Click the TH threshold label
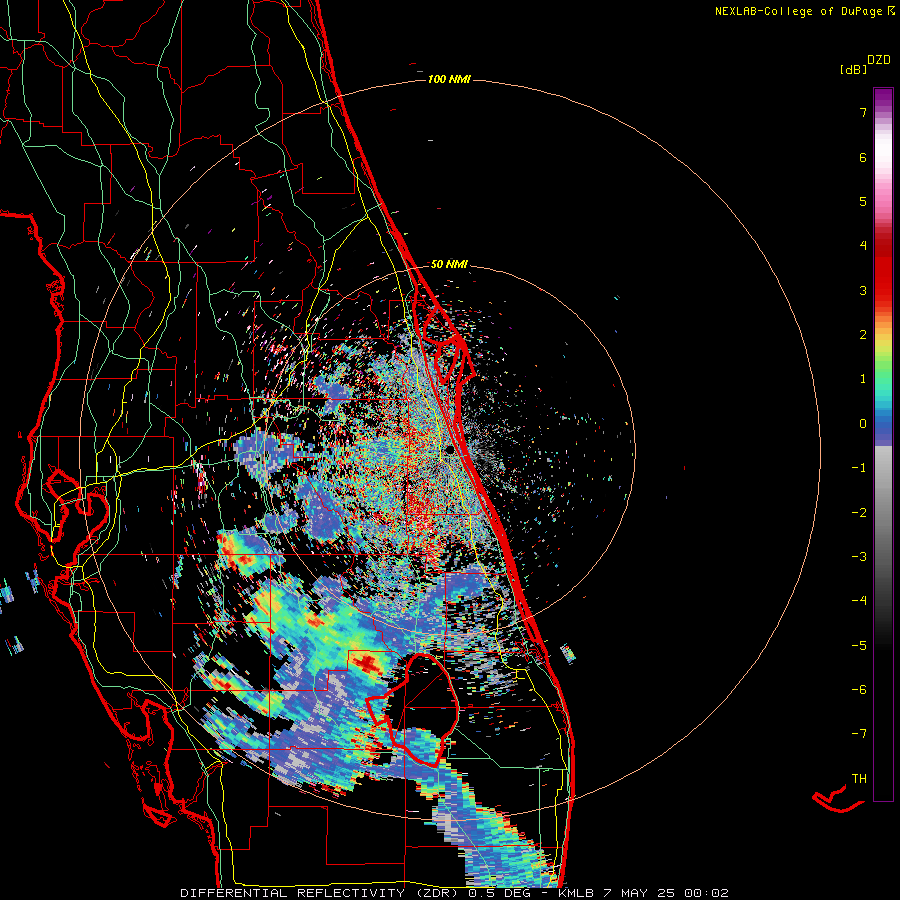900x900 pixels. click(x=859, y=779)
